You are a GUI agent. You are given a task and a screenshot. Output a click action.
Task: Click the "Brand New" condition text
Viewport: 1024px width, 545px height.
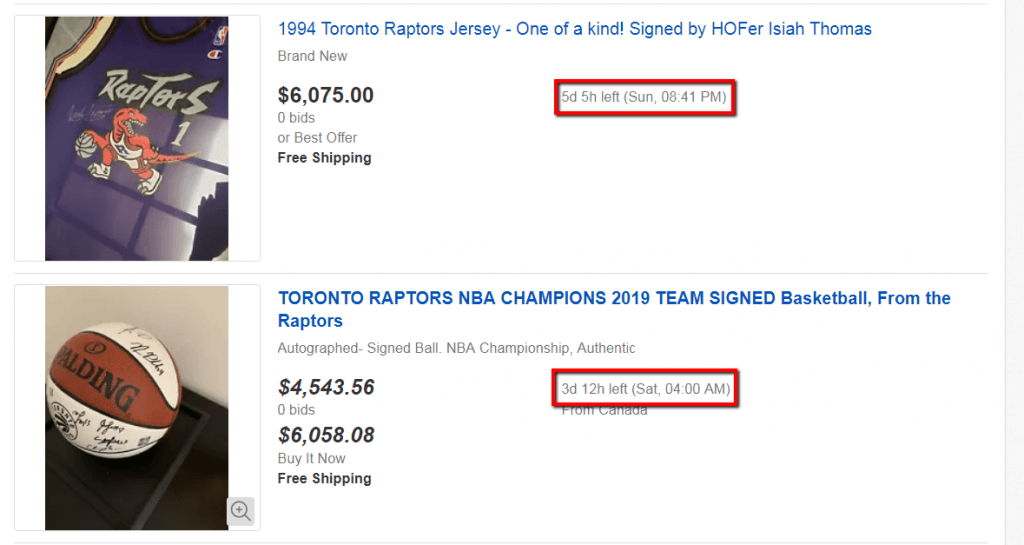(x=312, y=56)
